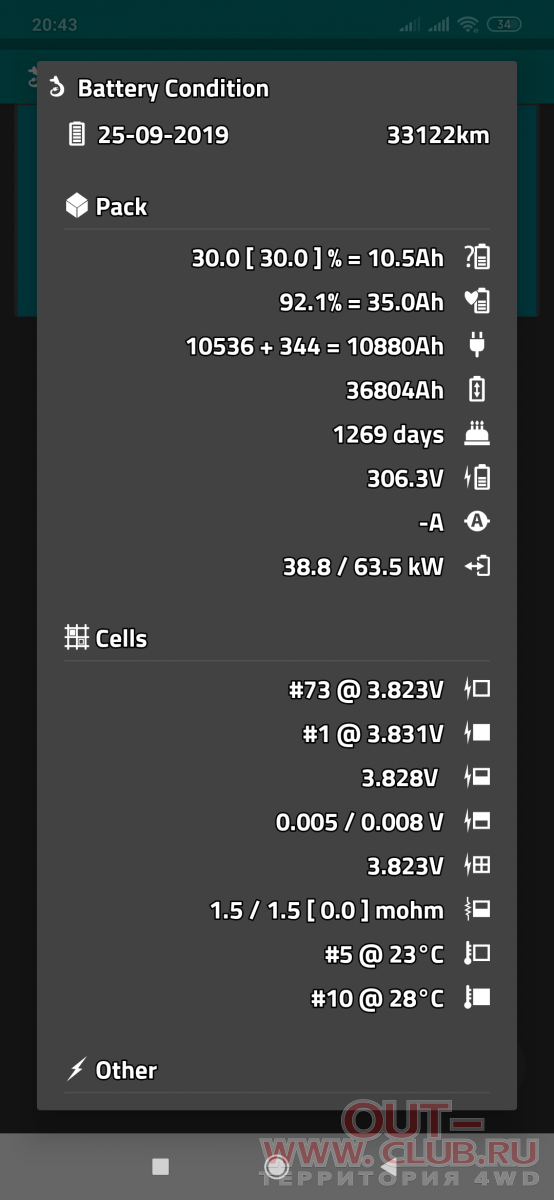Tap the highest cell voltage icon for #1
Screen dimensions: 554x1200
pos(477,733)
